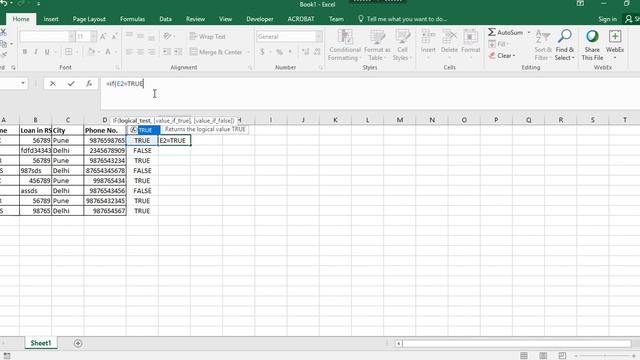The width and height of the screenshot is (640, 360).
Task: Click the horizontal scrollbar track
Action: pyautogui.click(x=516, y=344)
